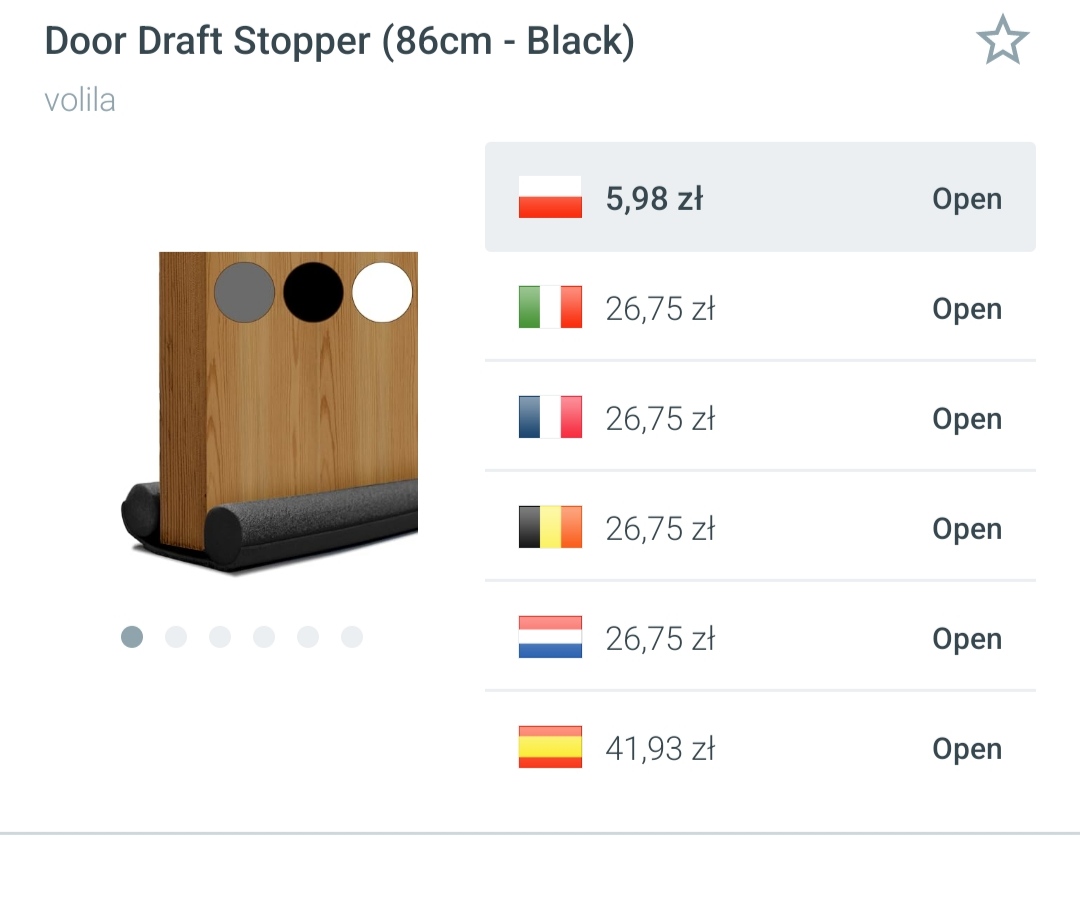Click the gray color circle on image

[x=245, y=292]
